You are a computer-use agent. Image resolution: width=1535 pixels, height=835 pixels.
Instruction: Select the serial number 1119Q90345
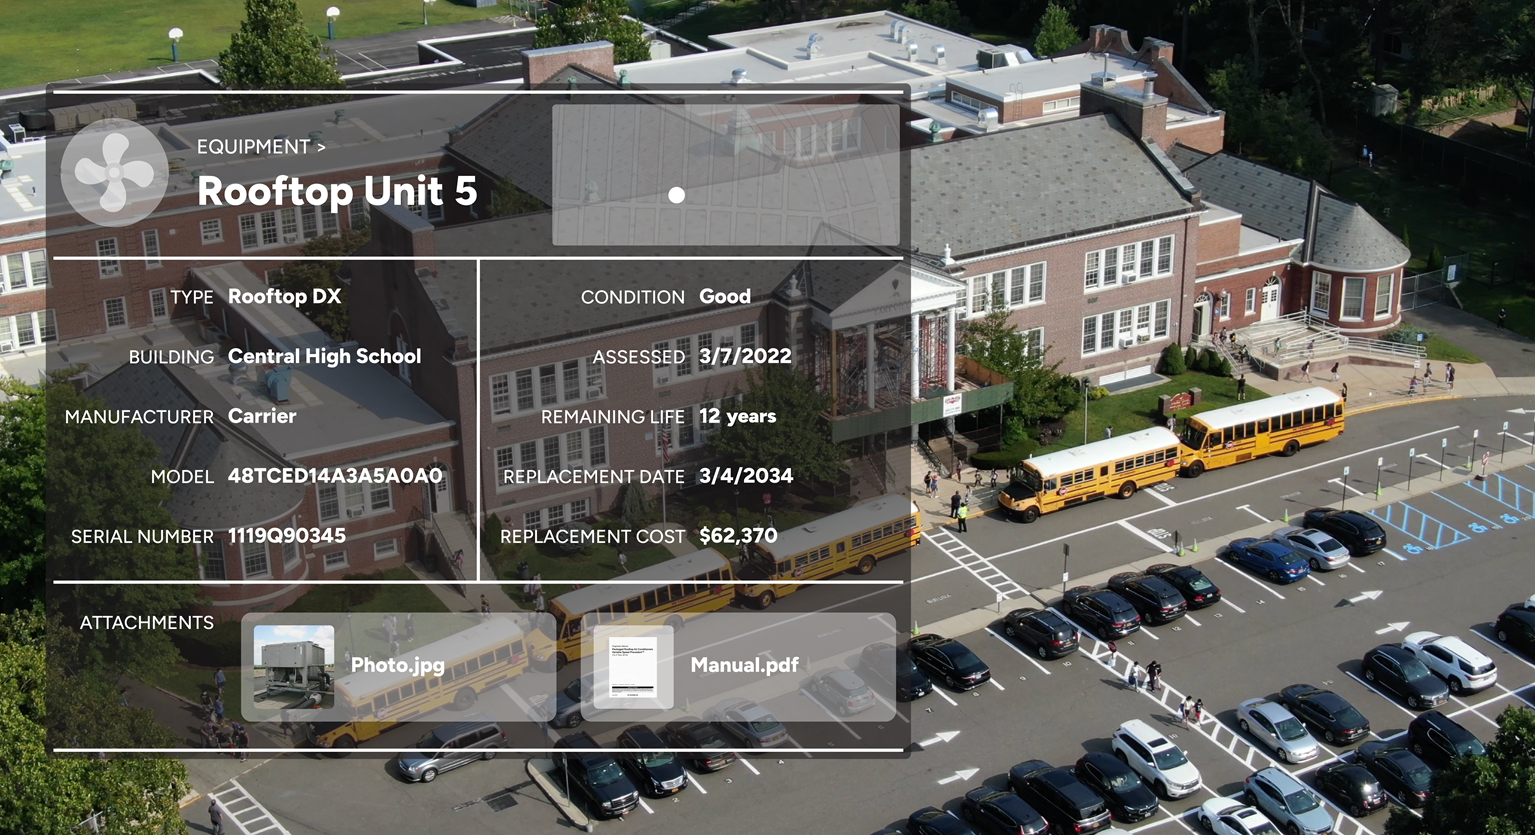pos(287,536)
